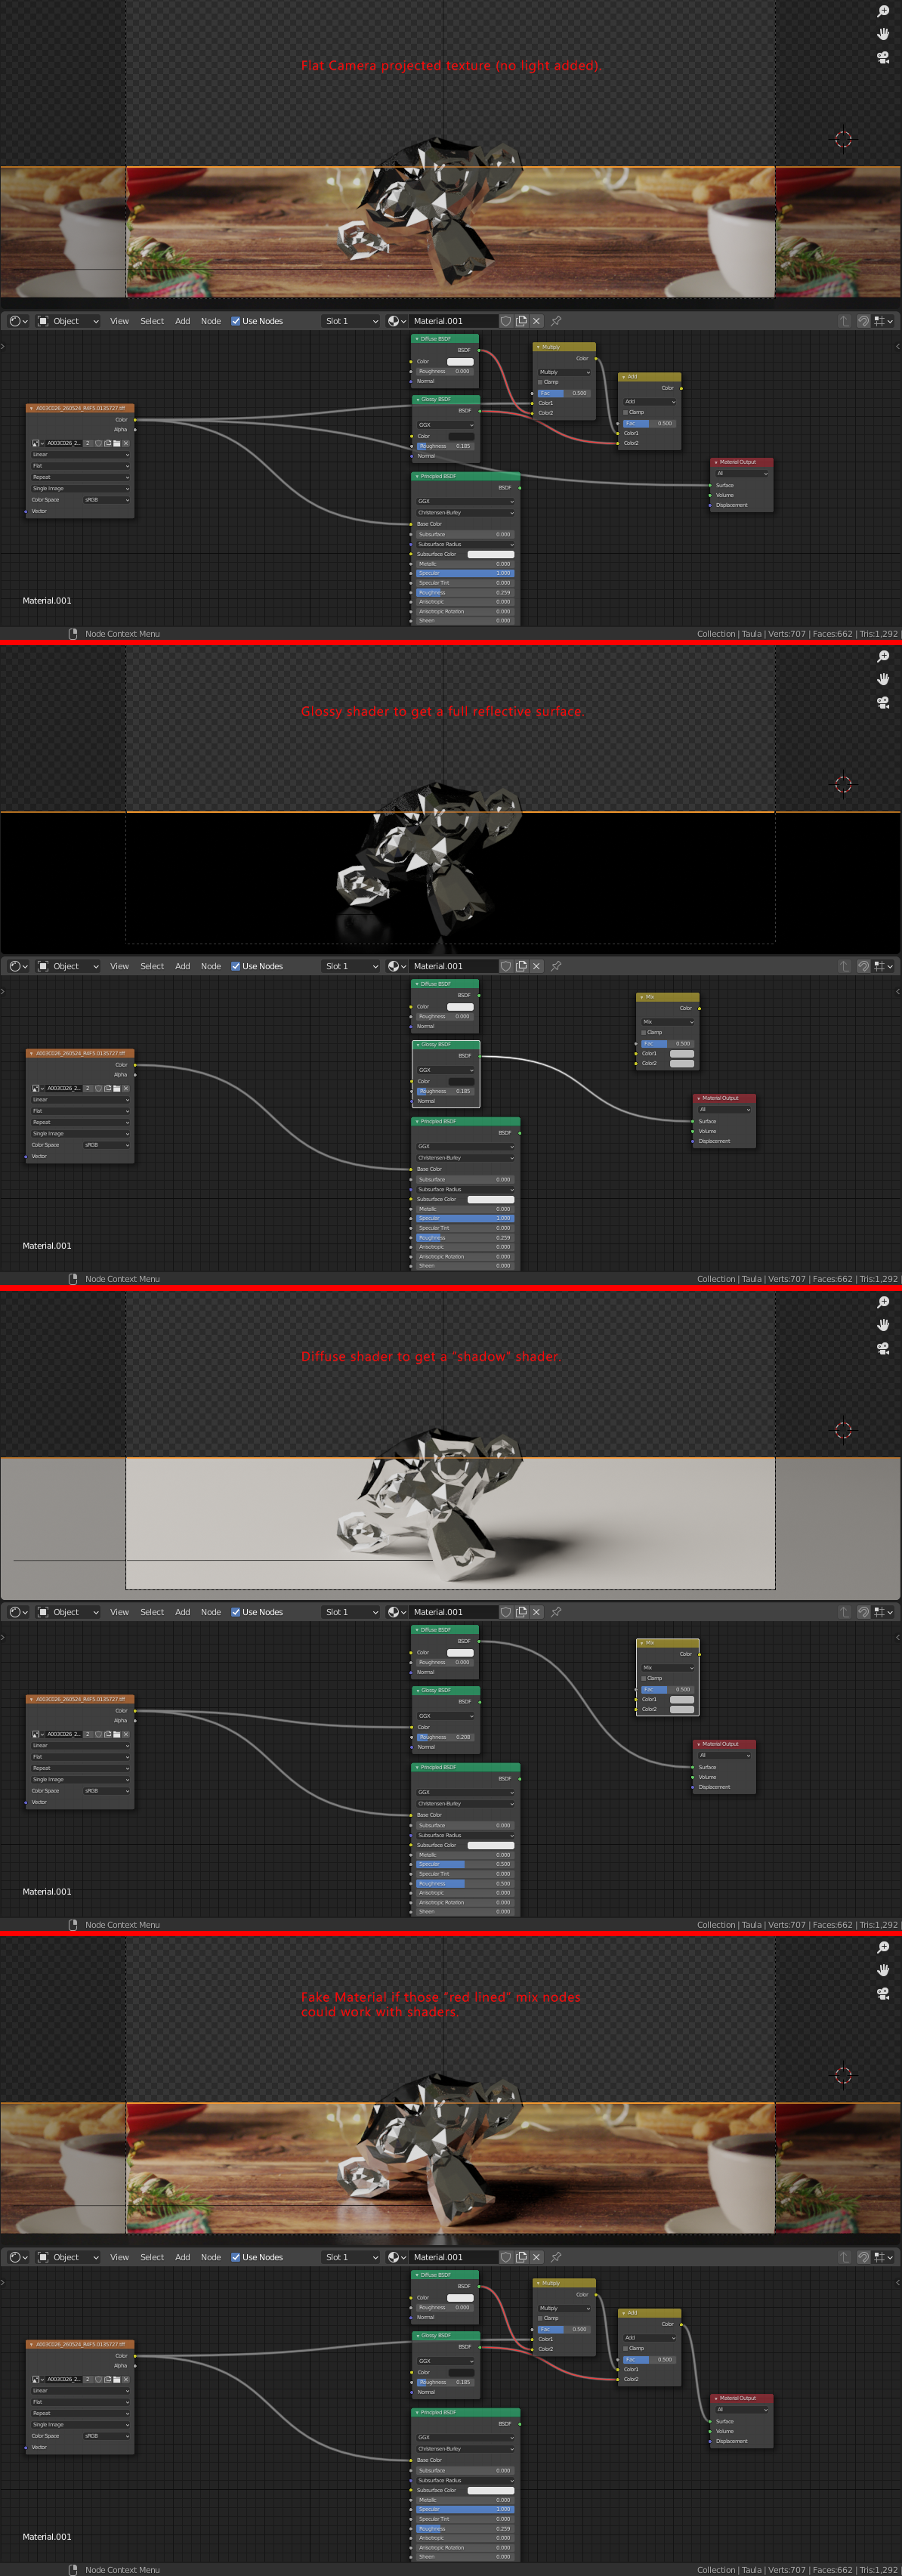Viewport: 902px width, 2576px height.
Task: Click the Principled BSDF node header in 'Glossy shader' editor
Action: pos(466,1121)
